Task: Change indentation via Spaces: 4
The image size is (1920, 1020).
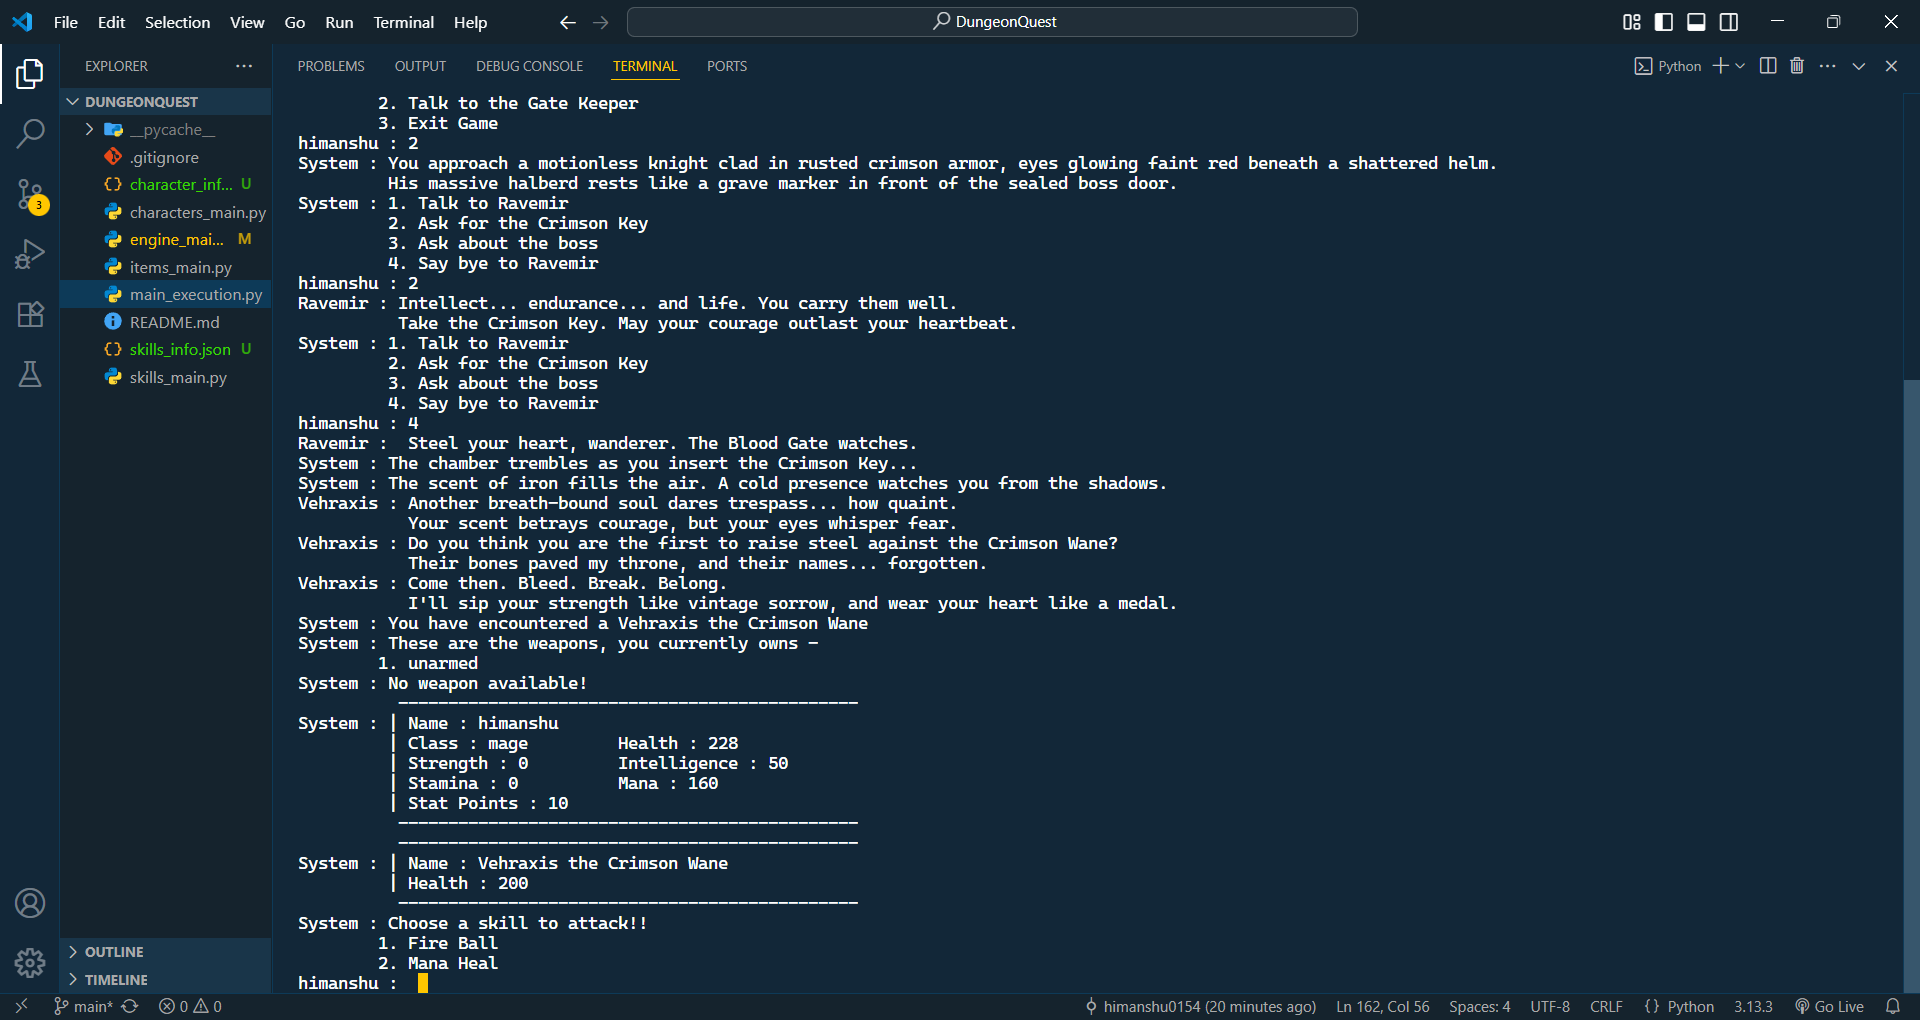Action: click(1480, 1006)
